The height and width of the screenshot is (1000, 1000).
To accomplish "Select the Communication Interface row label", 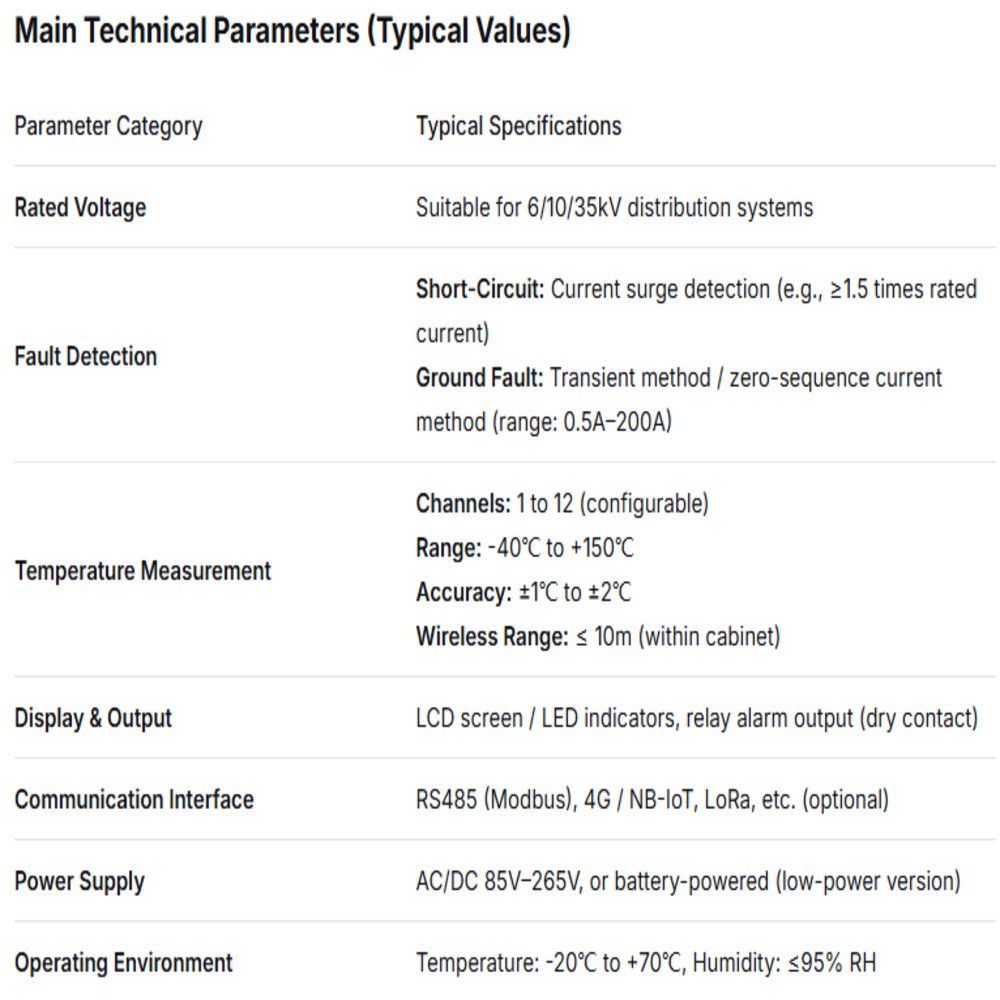I will click(134, 800).
